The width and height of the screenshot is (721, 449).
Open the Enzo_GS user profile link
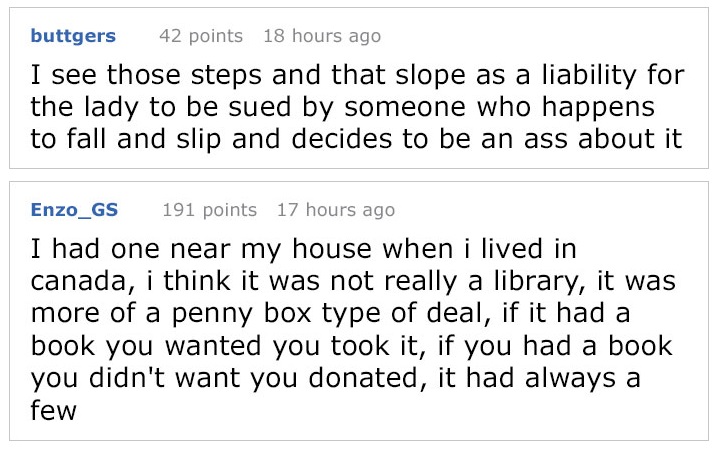74,210
